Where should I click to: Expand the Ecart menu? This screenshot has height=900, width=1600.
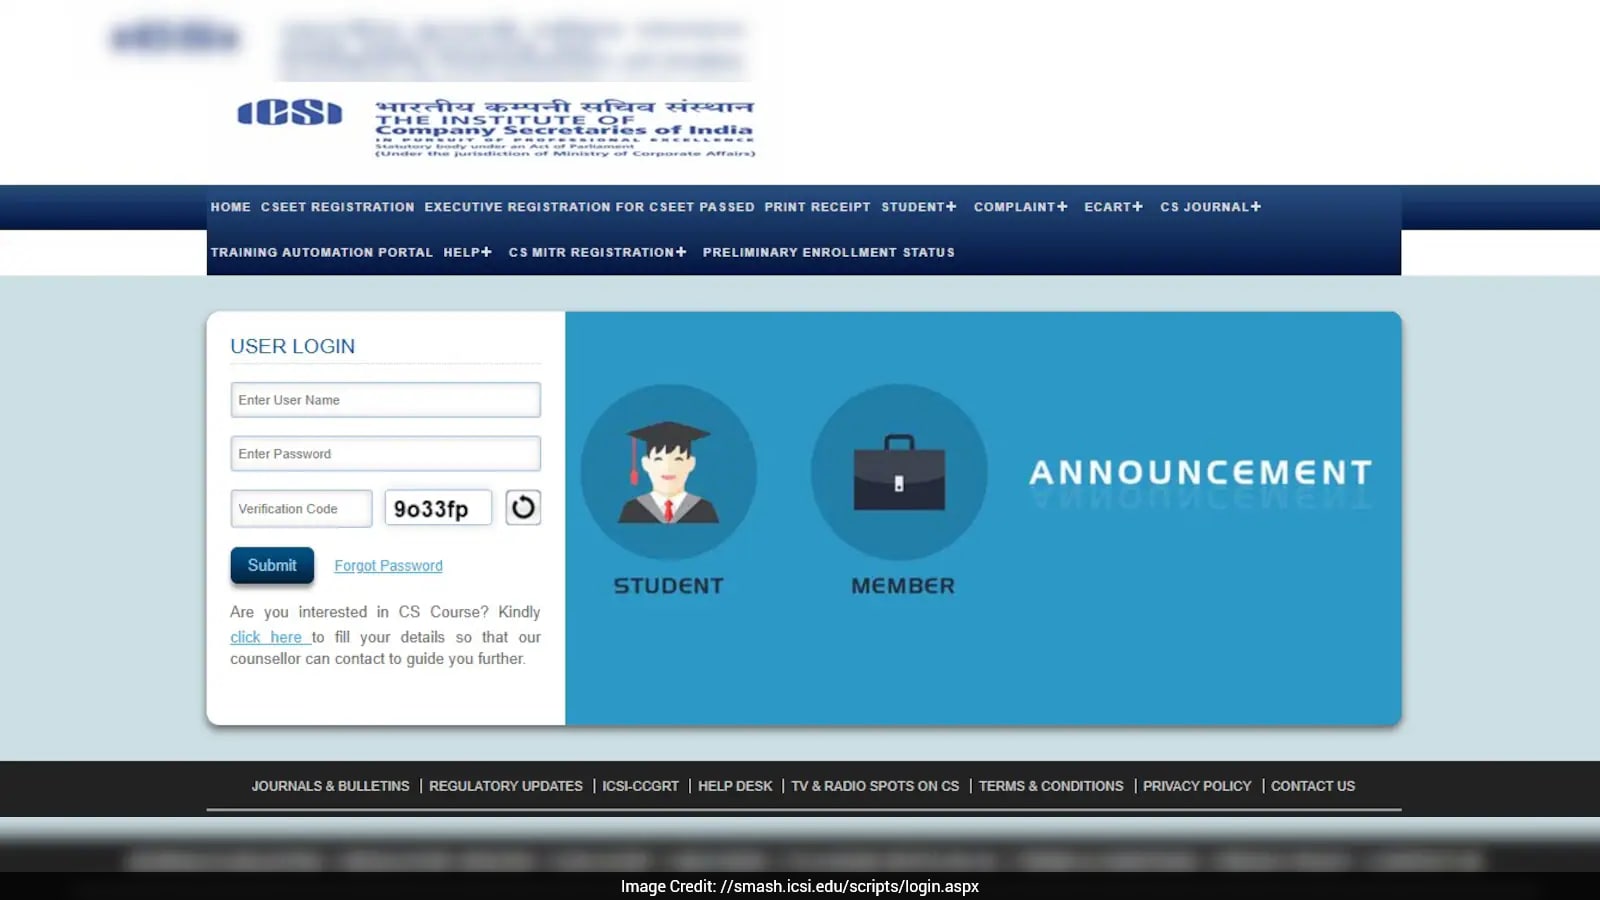pyautogui.click(x=1113, y=207)
